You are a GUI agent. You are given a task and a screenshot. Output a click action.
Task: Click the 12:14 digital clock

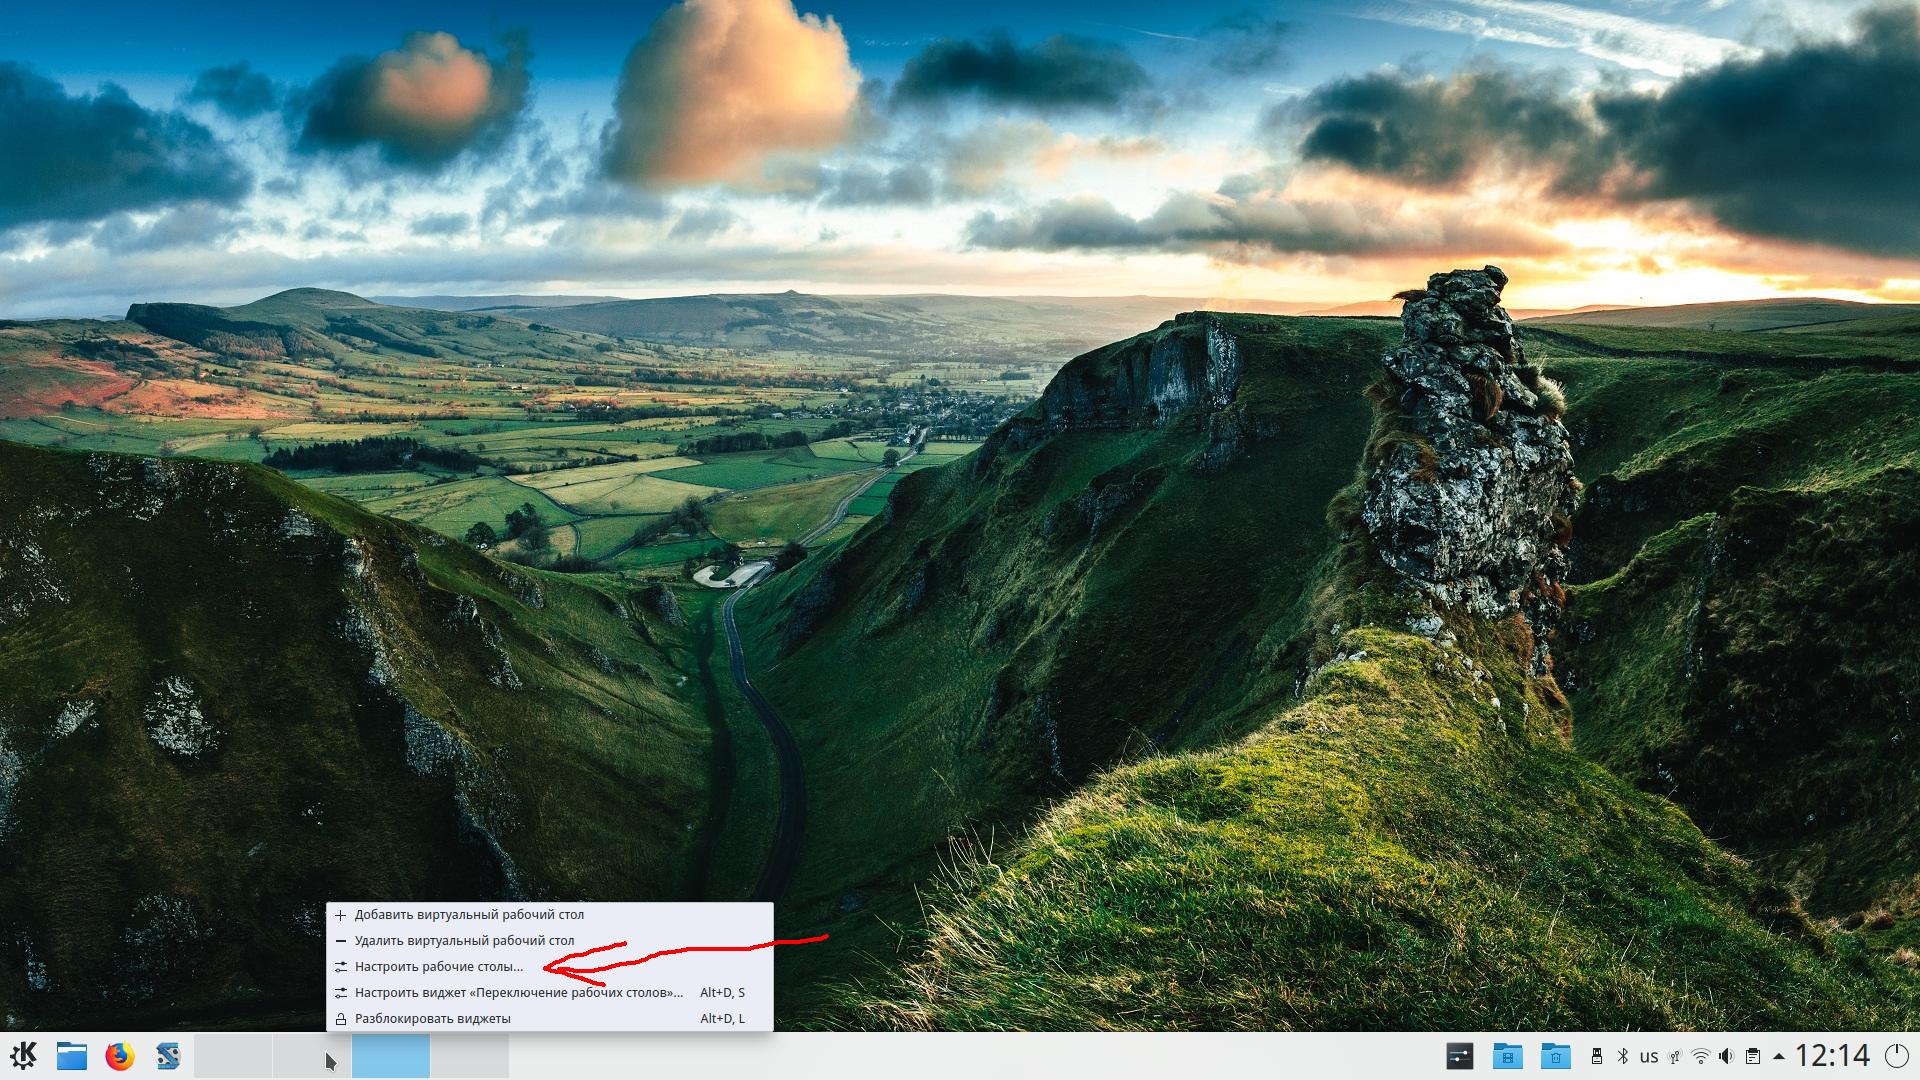pyautogui.click(x=1832, y=1056)
